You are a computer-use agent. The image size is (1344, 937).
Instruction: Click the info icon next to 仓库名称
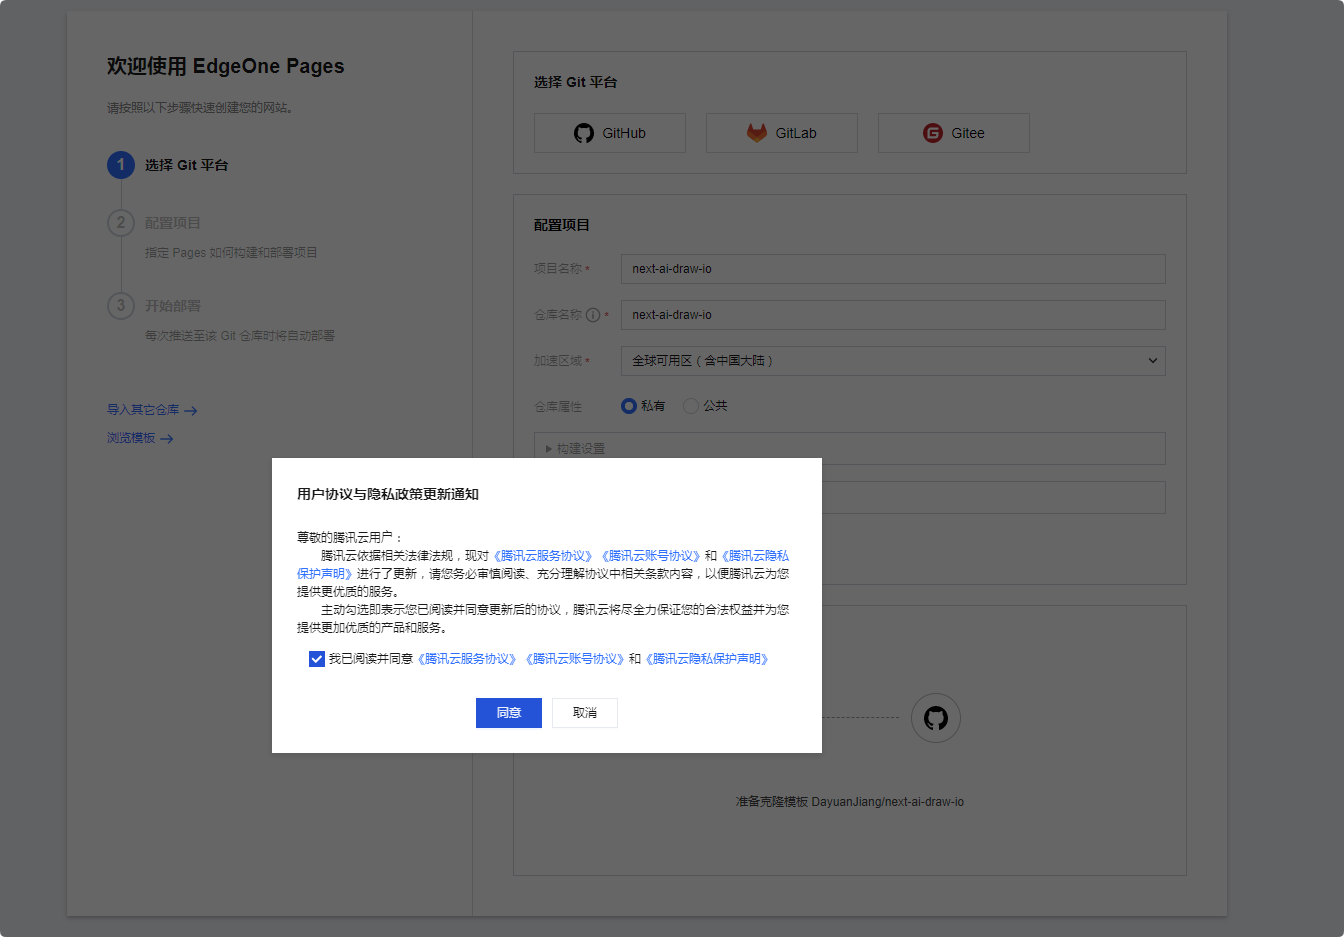(x=593, y=315)
